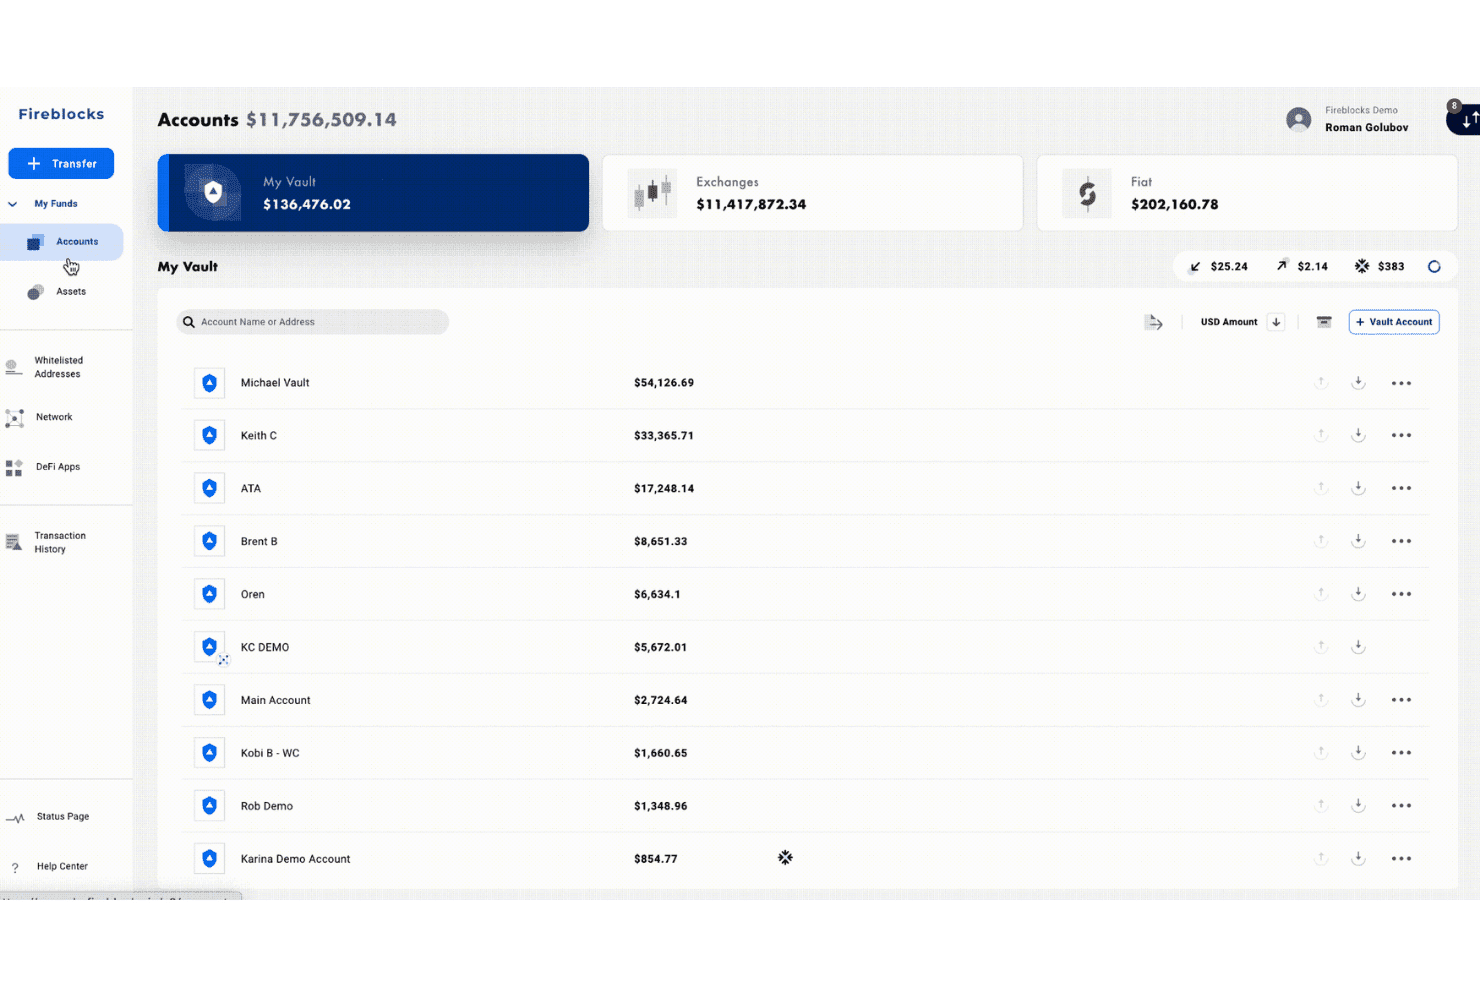Viewport: 1480px width, 987px height.
Task: Open Michael Vault more options menu
Action: click(1401, 383)
